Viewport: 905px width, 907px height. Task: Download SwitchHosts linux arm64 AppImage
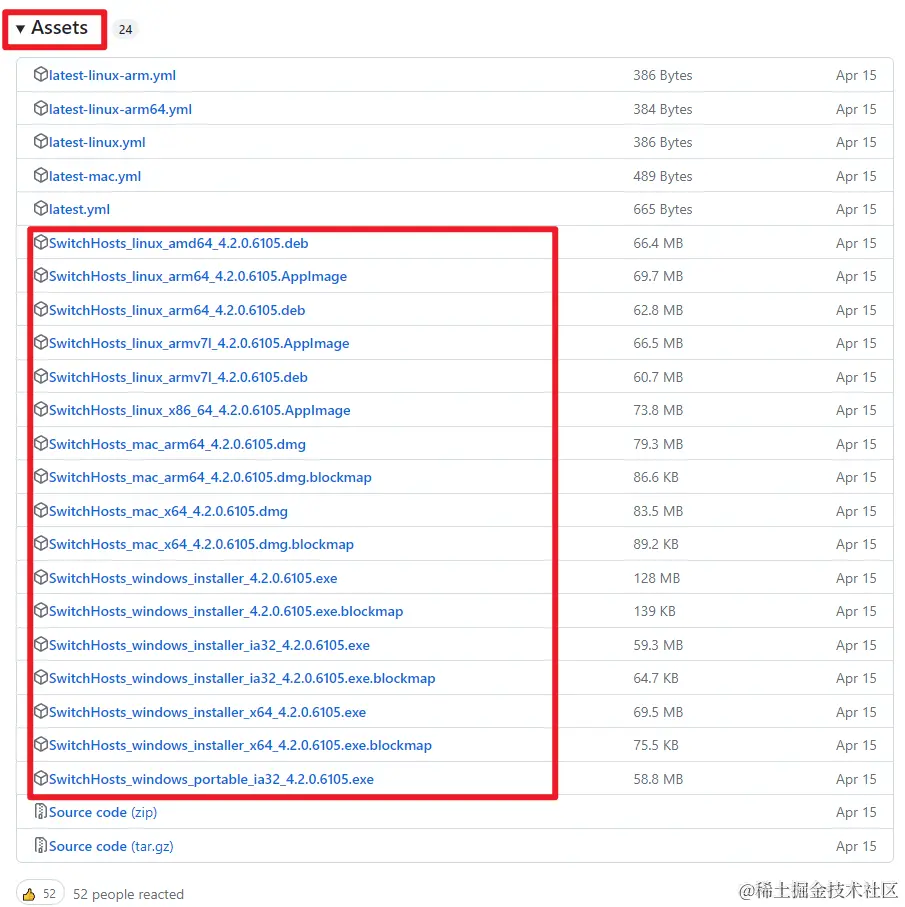198,276
